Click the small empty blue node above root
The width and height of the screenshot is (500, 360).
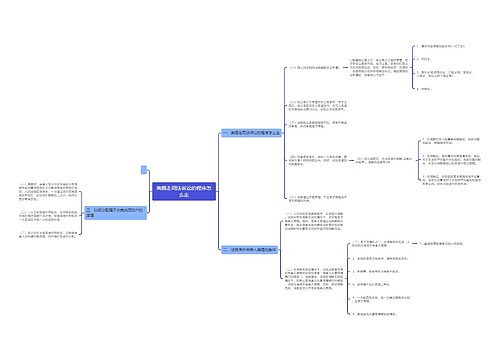coord(144,170)
